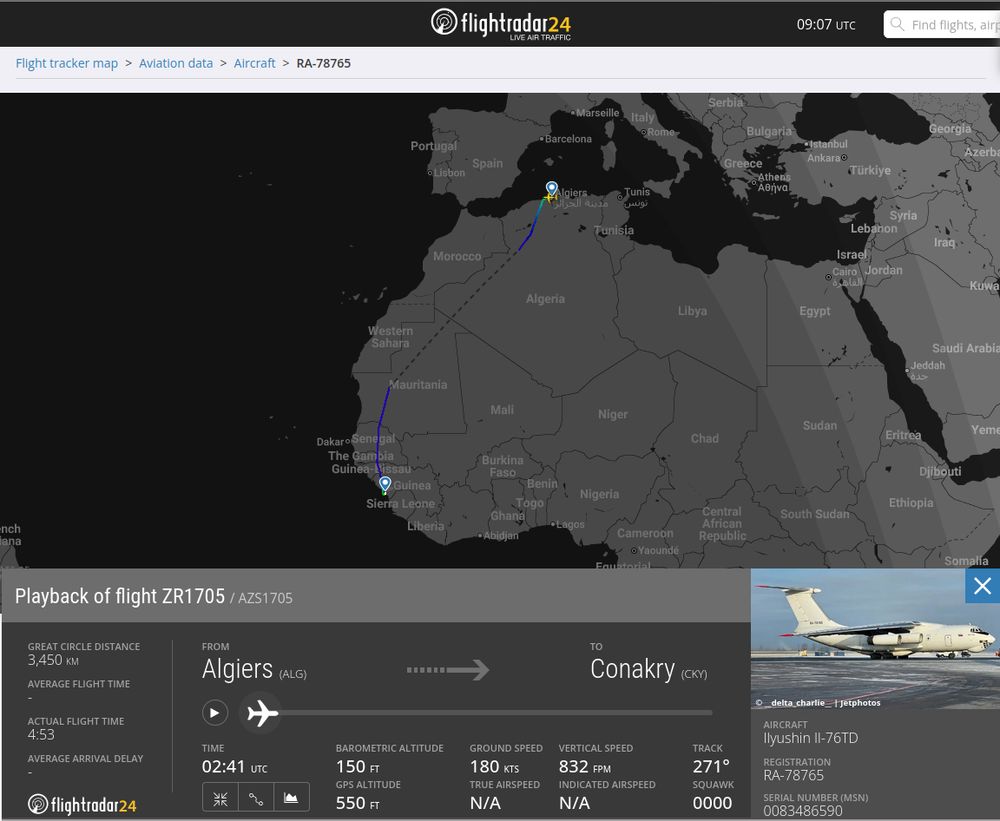Screen dimensions: 1000x821
Task: Click the airplane playback slider handle
Action: [262, 713]
